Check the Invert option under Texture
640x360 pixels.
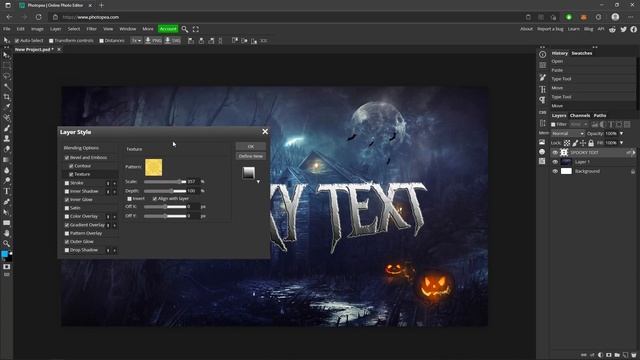point(129,199)
